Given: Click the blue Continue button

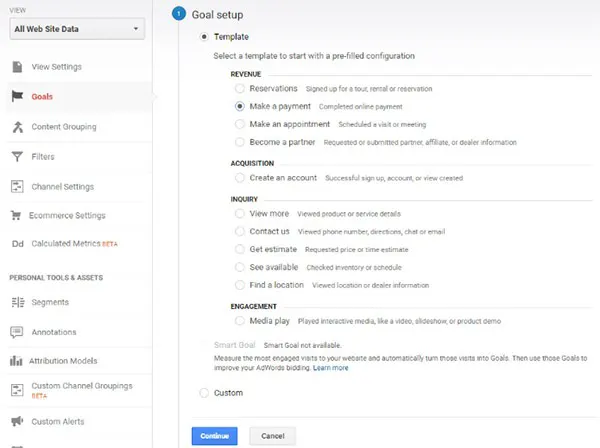Looking at the screenshot, I should pyautogui.click(x=215, y=436).
